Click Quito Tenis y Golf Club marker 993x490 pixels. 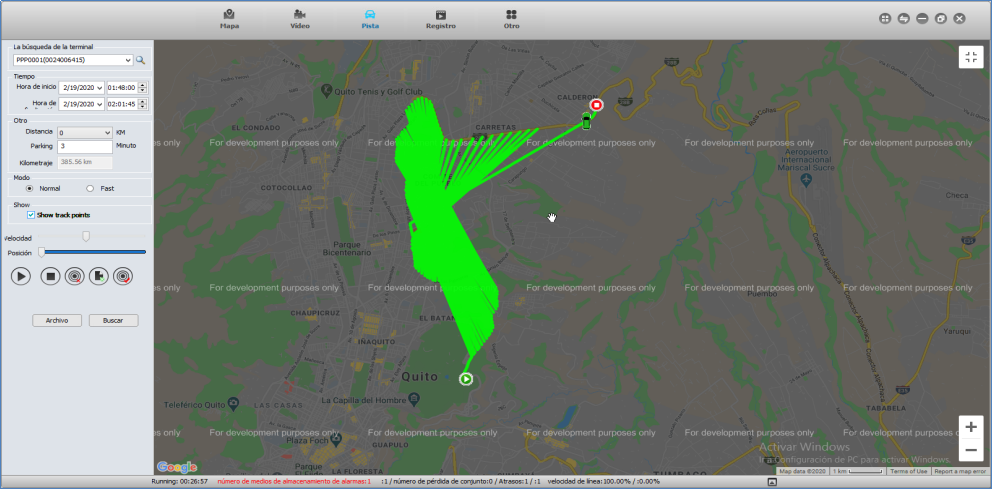pos(327,91)
